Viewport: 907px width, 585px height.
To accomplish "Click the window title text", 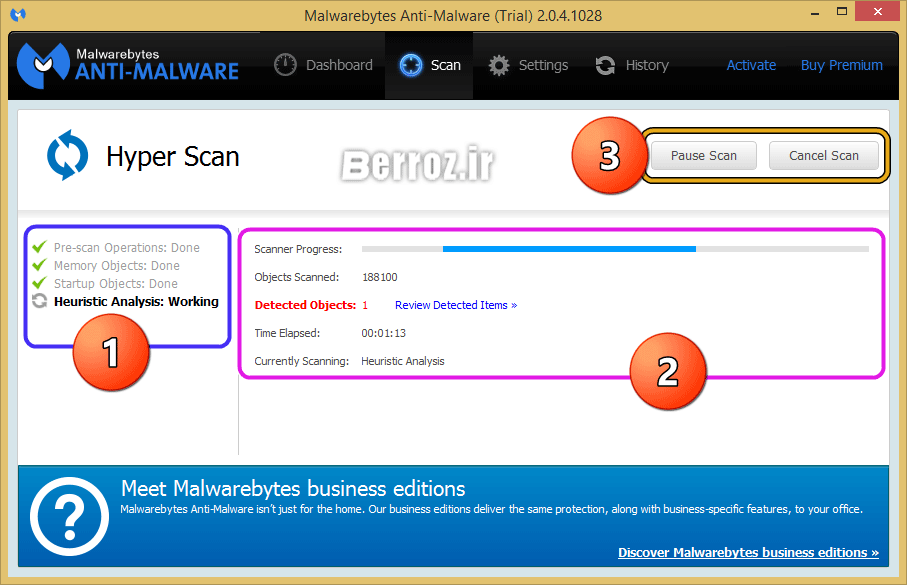I will 453,16.
